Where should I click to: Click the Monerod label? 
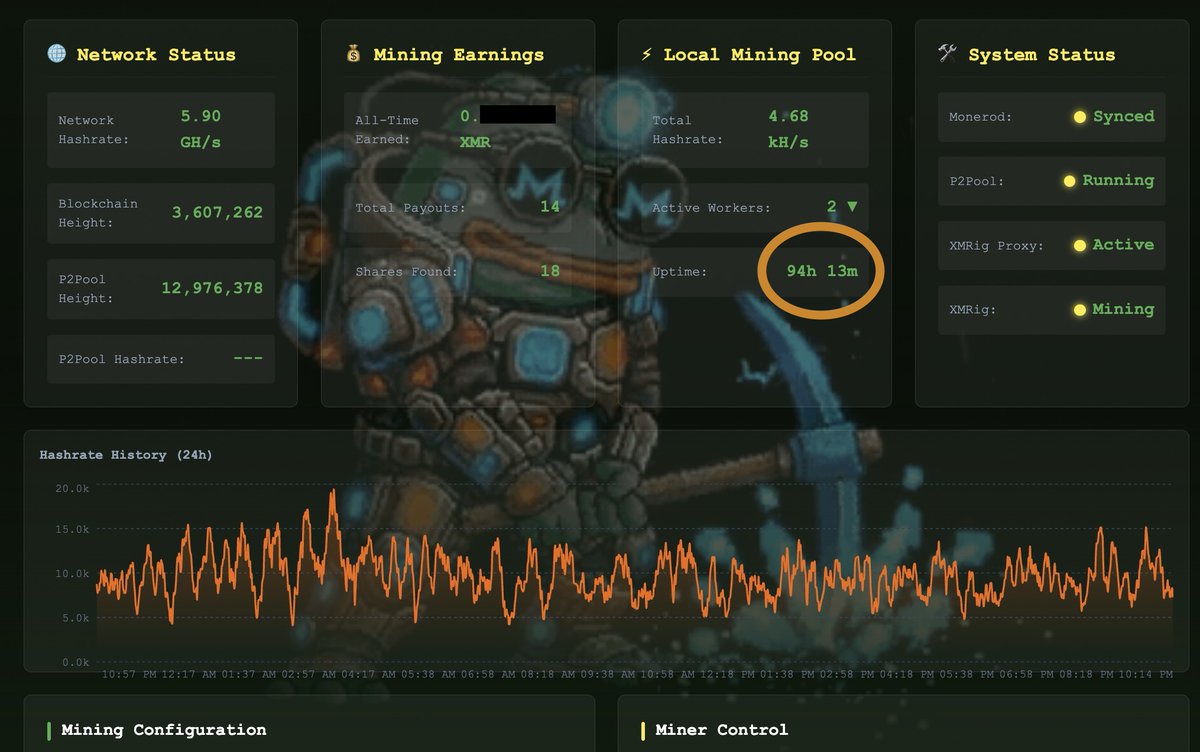click(981, 117)
